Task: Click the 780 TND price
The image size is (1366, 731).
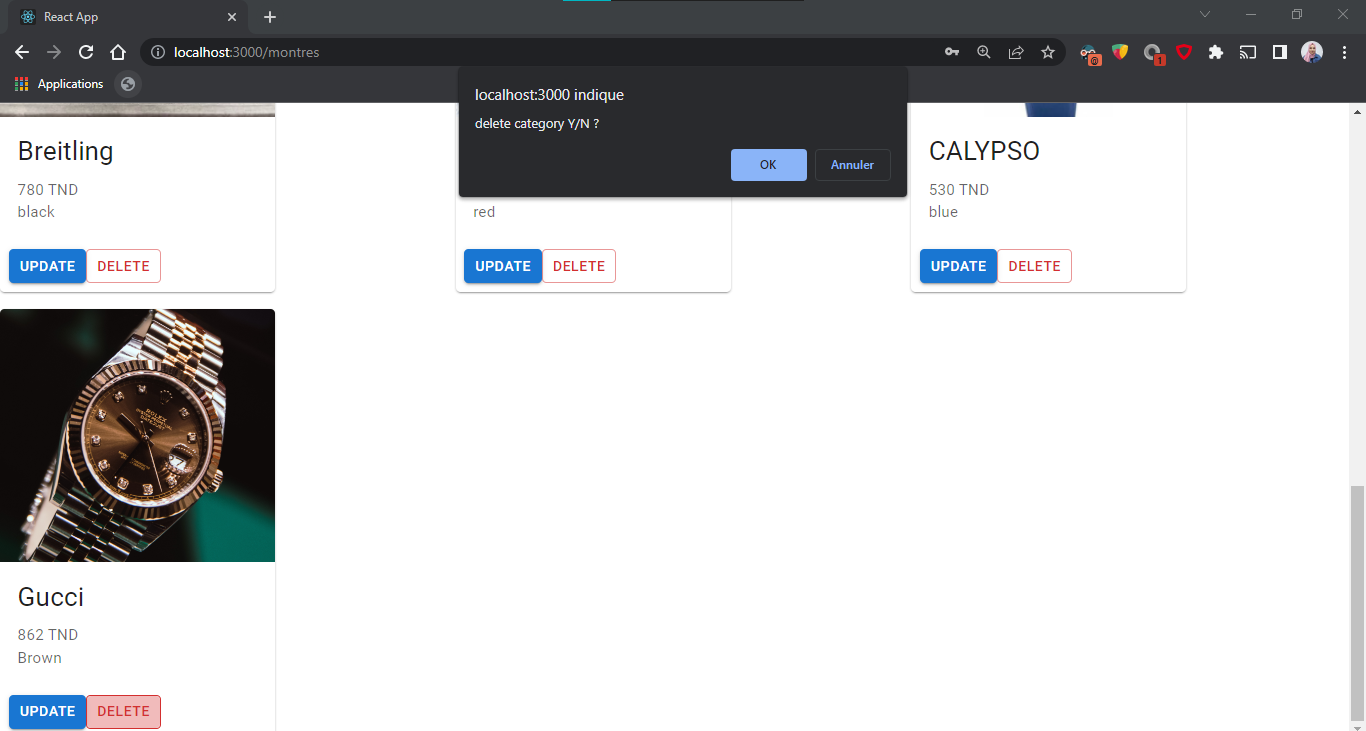Action: 48,190
